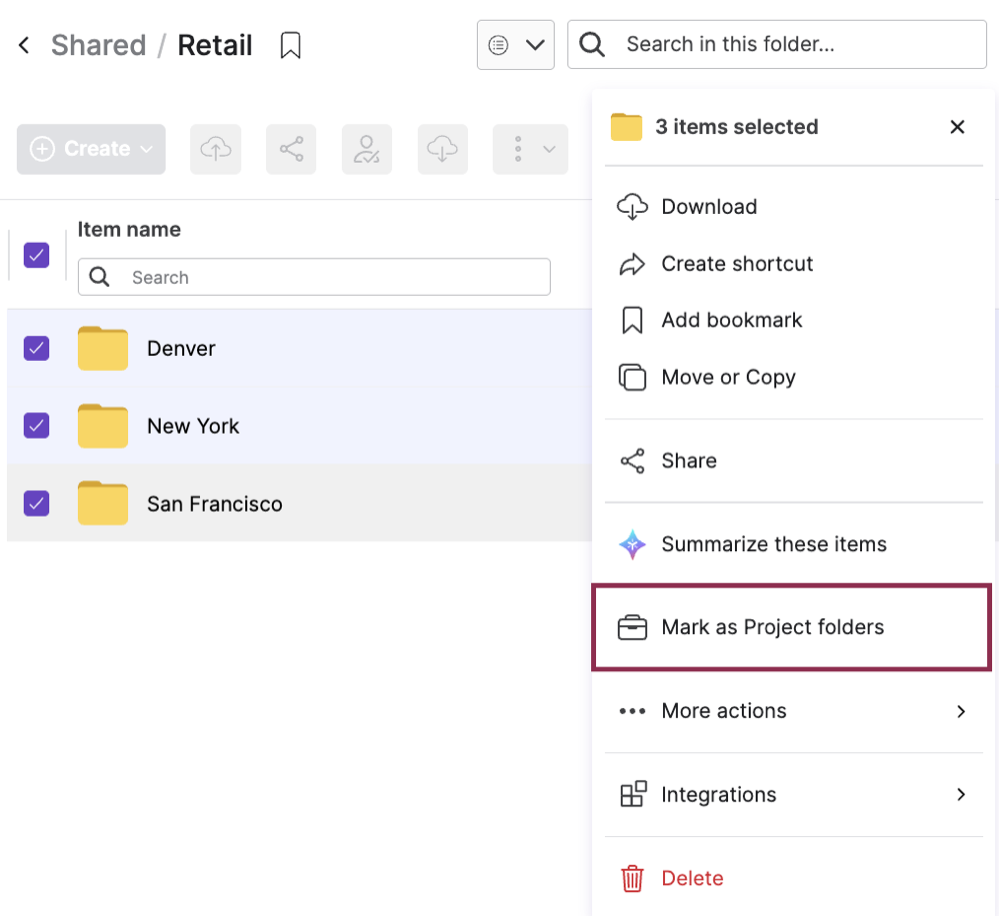Click the Search in this folder field
Viewport: 999px width, 916px height.
pyautogui.click(x=790, y=45)
